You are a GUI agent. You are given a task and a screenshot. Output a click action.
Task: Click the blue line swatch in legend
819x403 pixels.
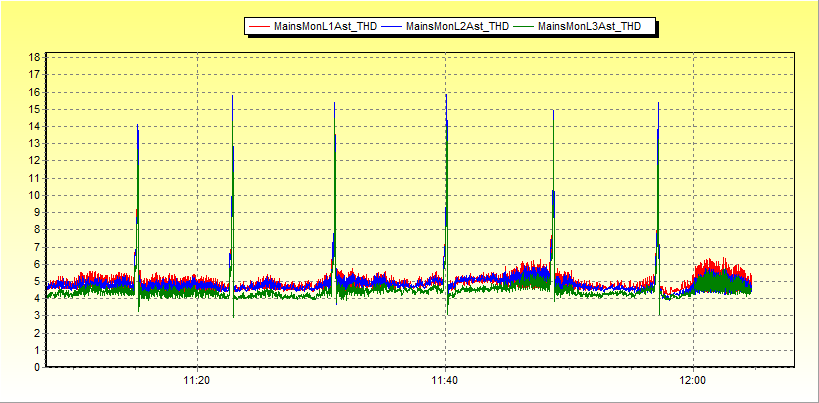click(392, 27)
